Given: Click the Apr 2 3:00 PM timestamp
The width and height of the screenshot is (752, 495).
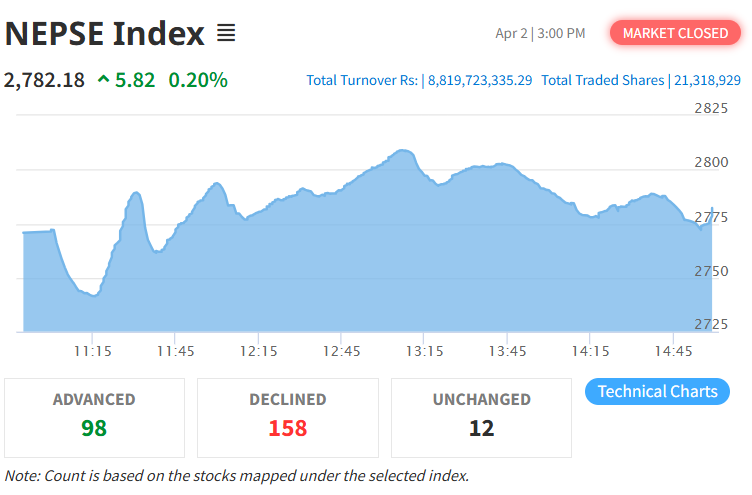Looking at the screenshot, I should [540, 34].
